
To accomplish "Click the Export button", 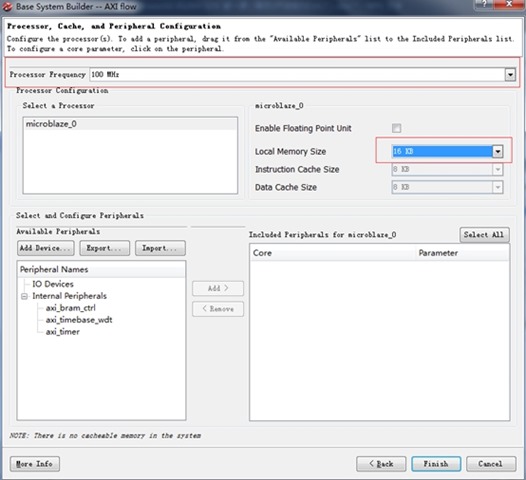I will (104, 248).
